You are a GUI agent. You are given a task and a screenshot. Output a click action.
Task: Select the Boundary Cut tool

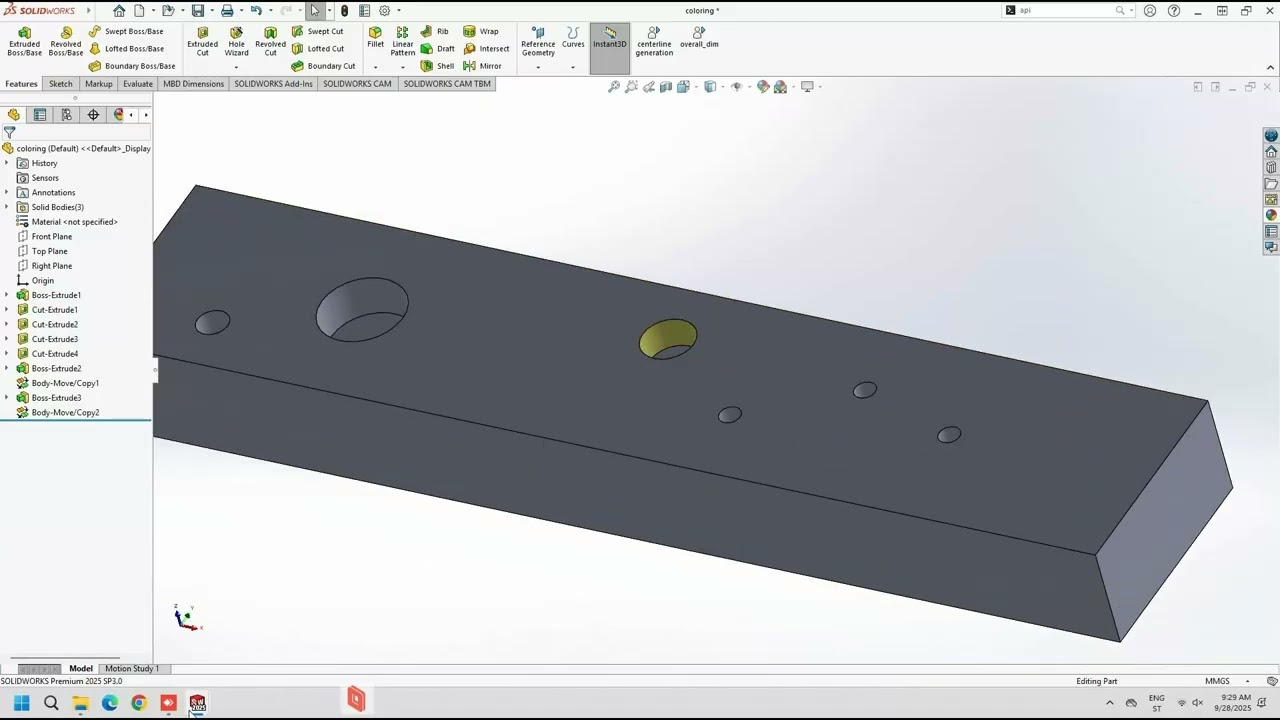click(323, 66)
